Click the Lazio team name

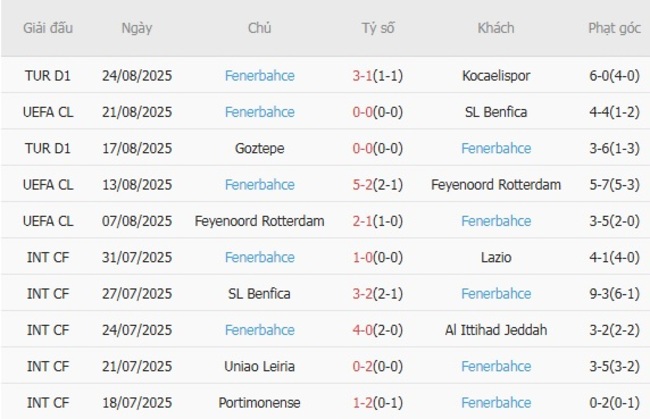point(496,257)
